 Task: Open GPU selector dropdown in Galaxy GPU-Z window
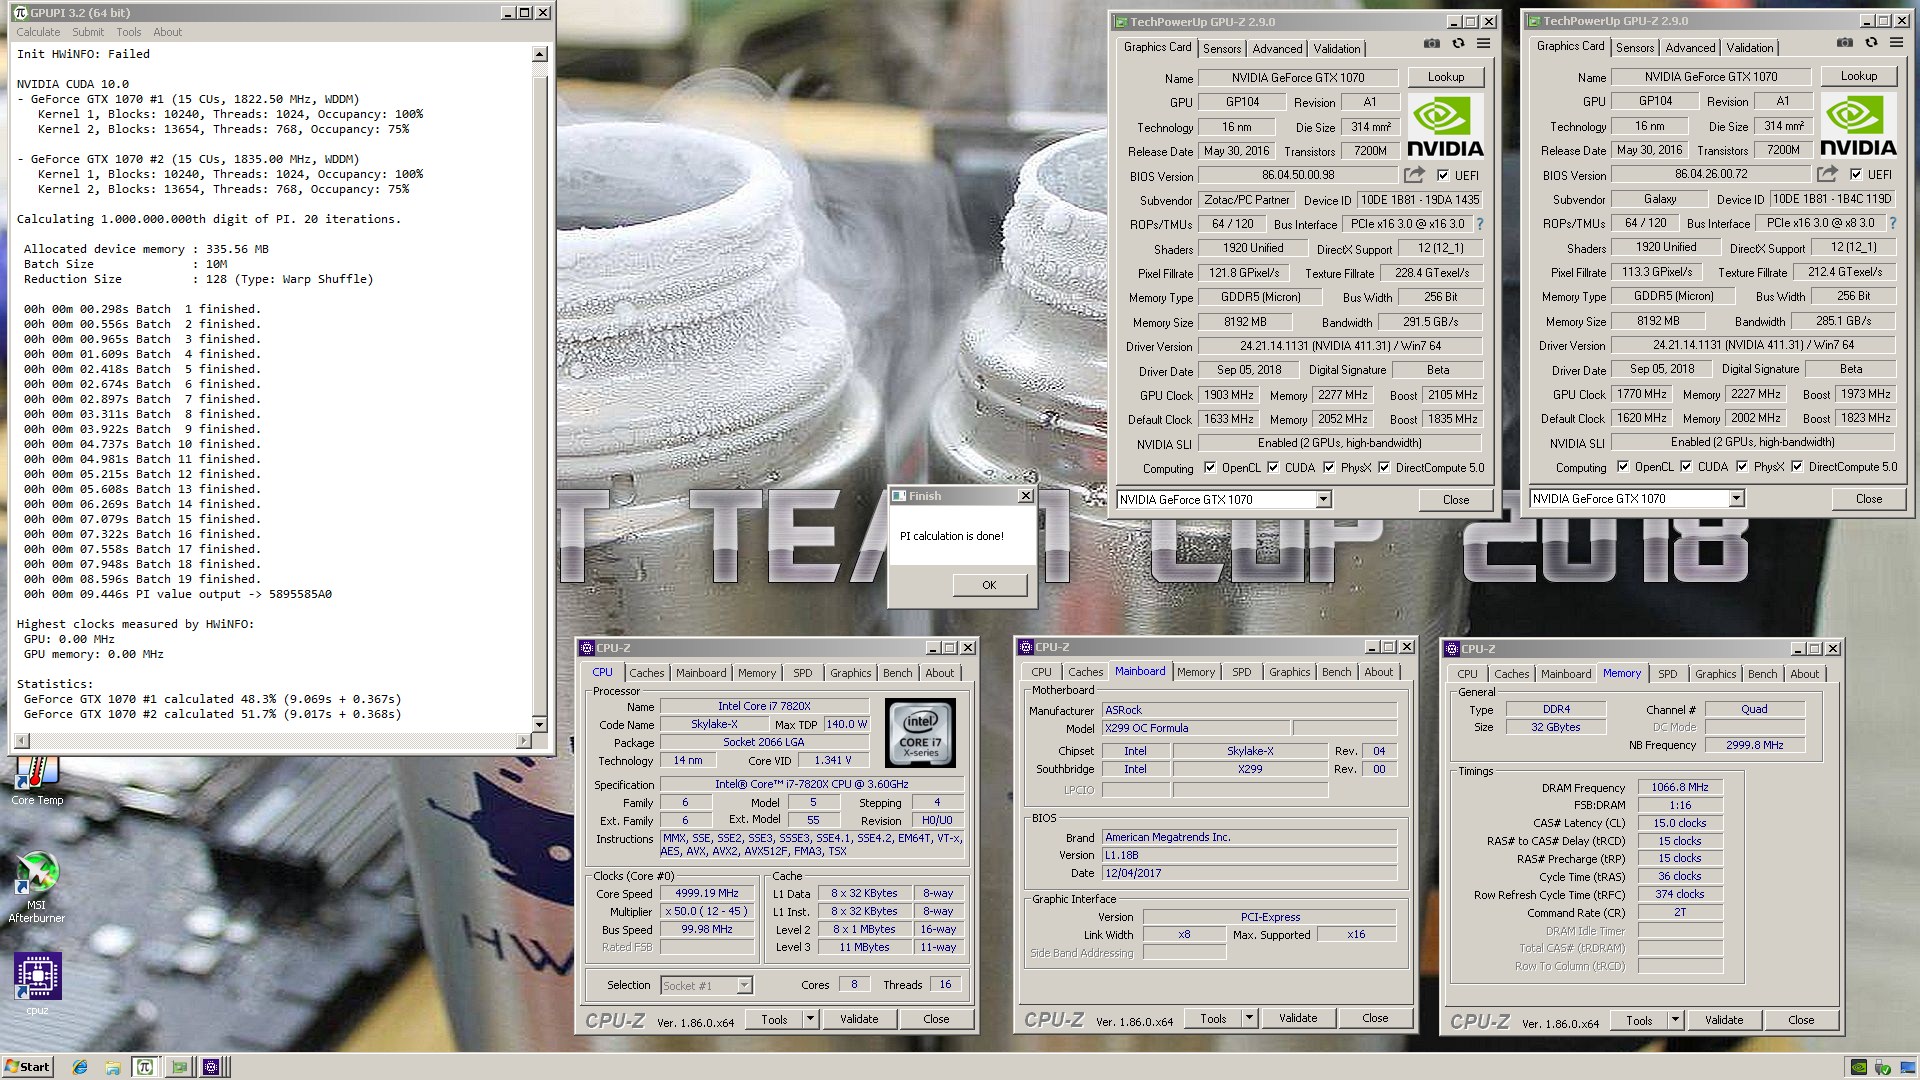[1736, 498]
